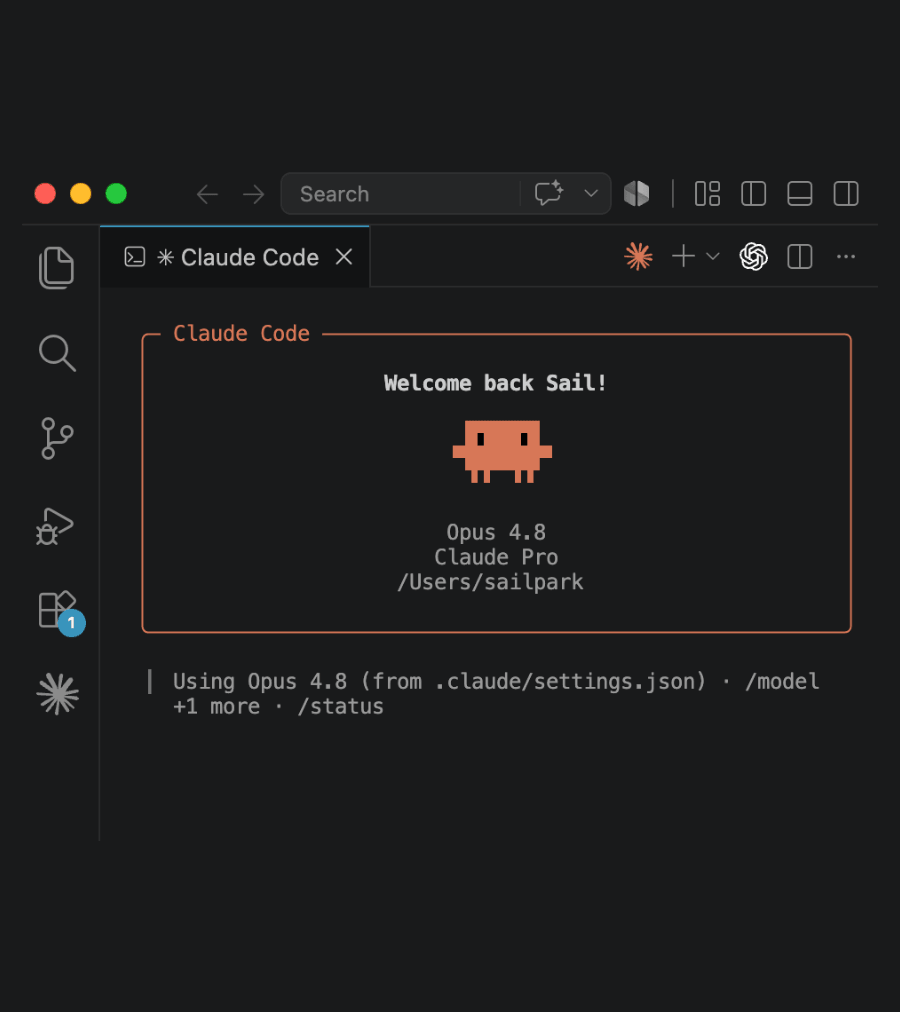Click the hexagon extension icon in title bar
Image resolution: width=900 pixels, height=1012 pixels.
[637, 194]
